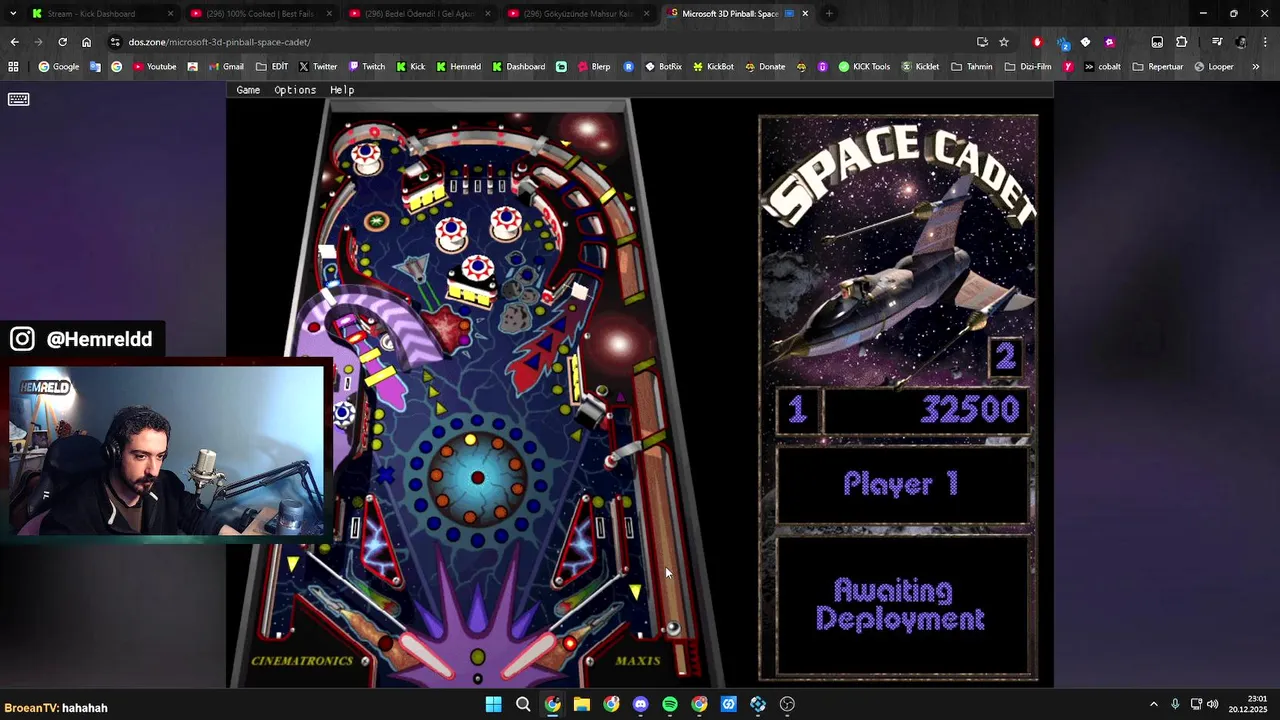Expand the Dizi-Film bookmark folder
Viewport: 1280px width, 720px height.
click(x=1028, y=67)
